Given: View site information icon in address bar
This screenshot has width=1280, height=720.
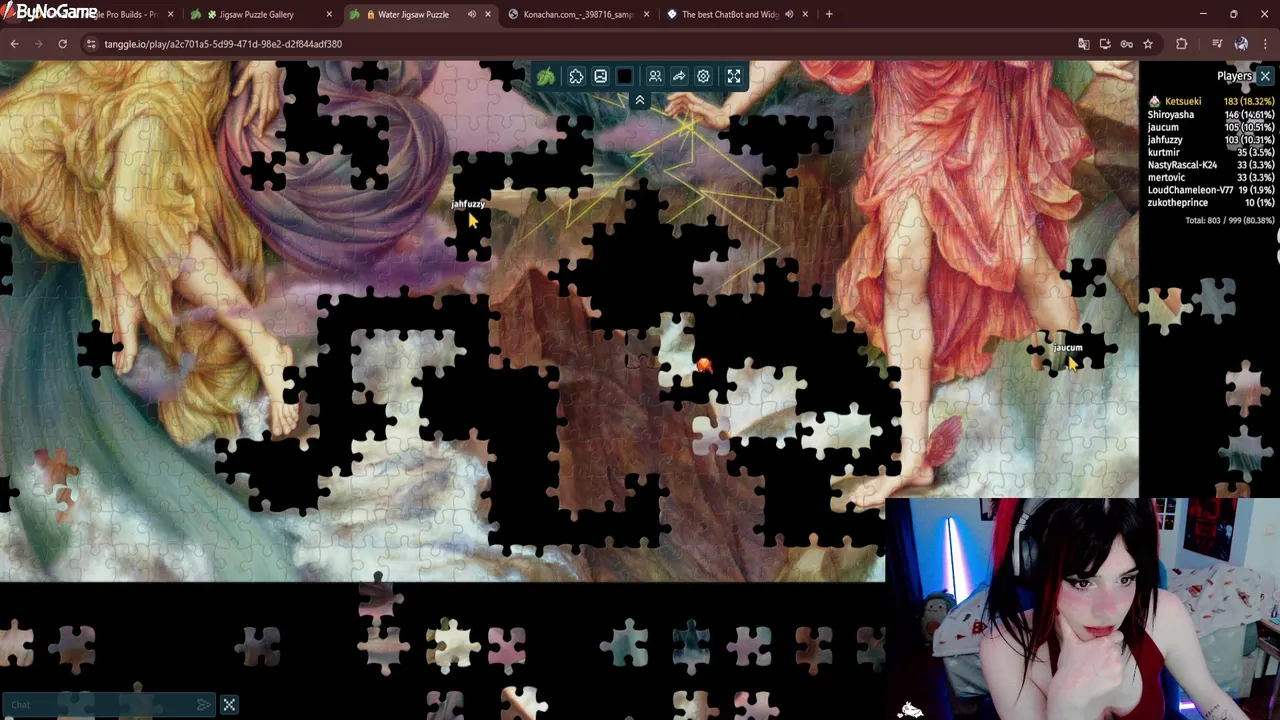Looking at the screenshot, I should [x=91, y=44].
